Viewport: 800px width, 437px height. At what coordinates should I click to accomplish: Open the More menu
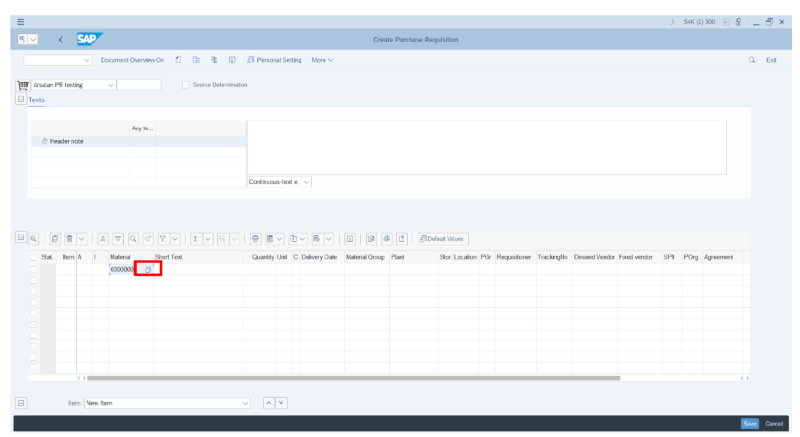322,60
